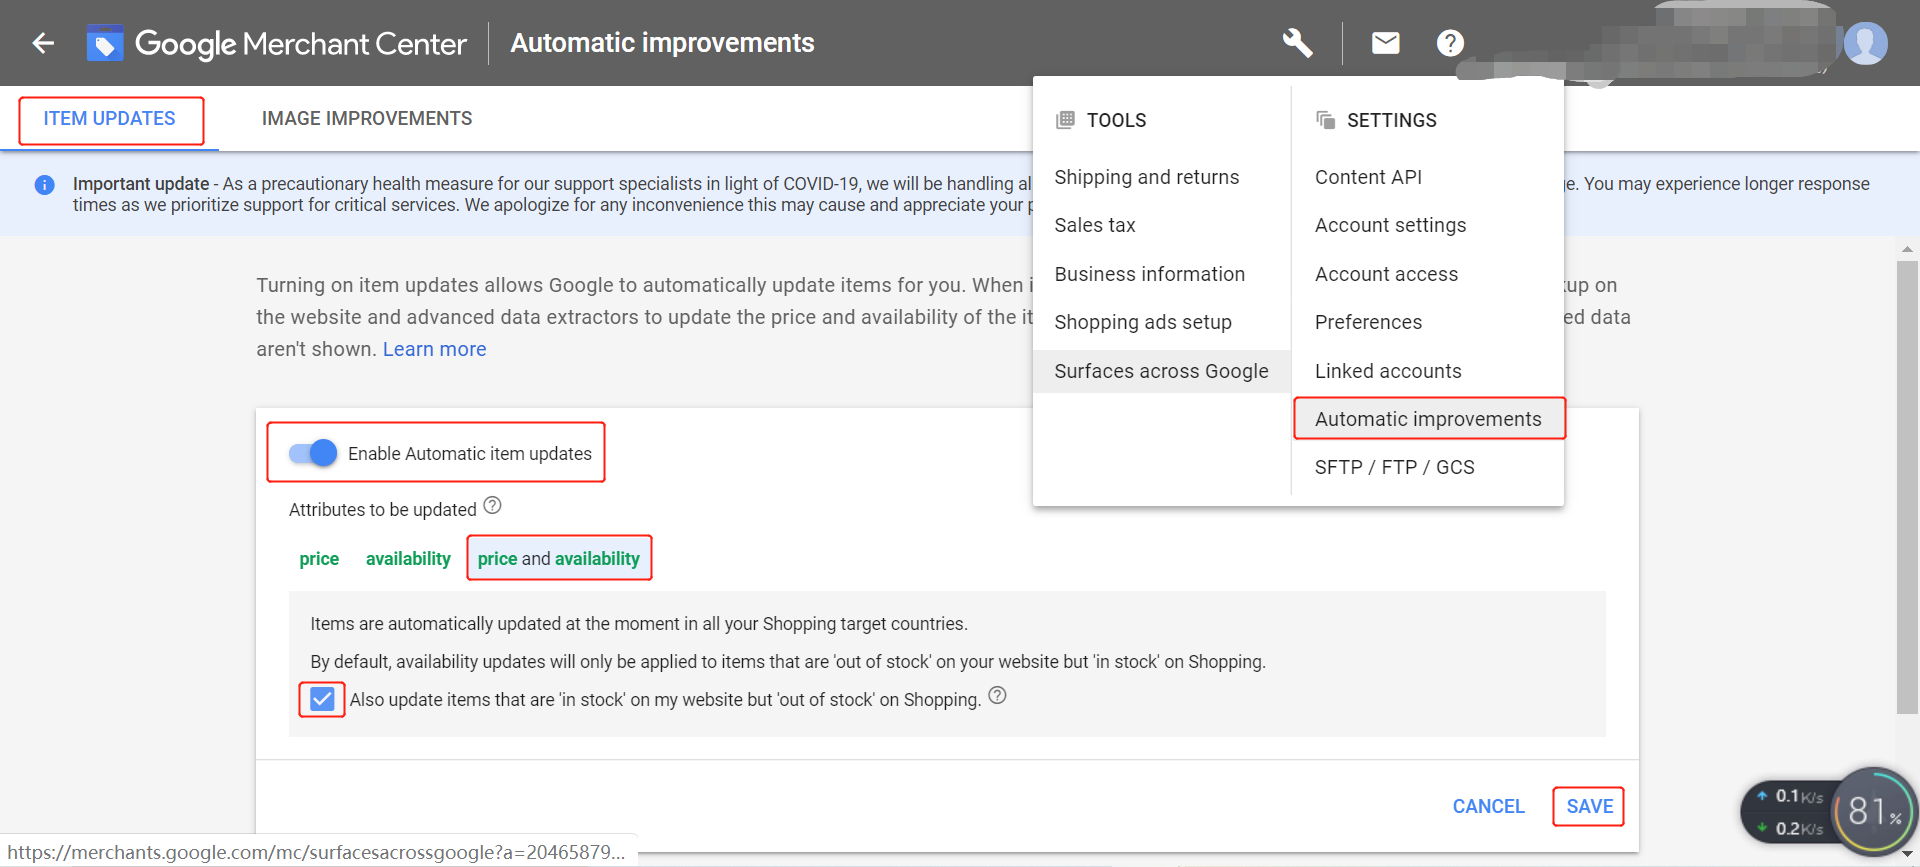
Task: Switch to the Image Improvements tab
Action: coord(367,118)
